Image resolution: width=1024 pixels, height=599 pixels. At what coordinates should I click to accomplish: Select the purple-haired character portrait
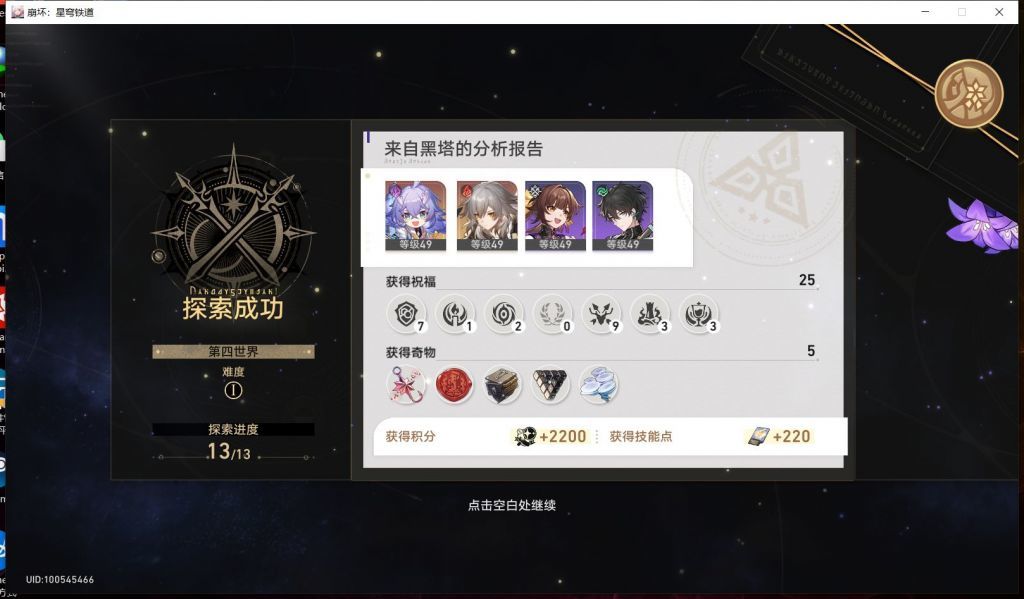[x=416, y=216]
